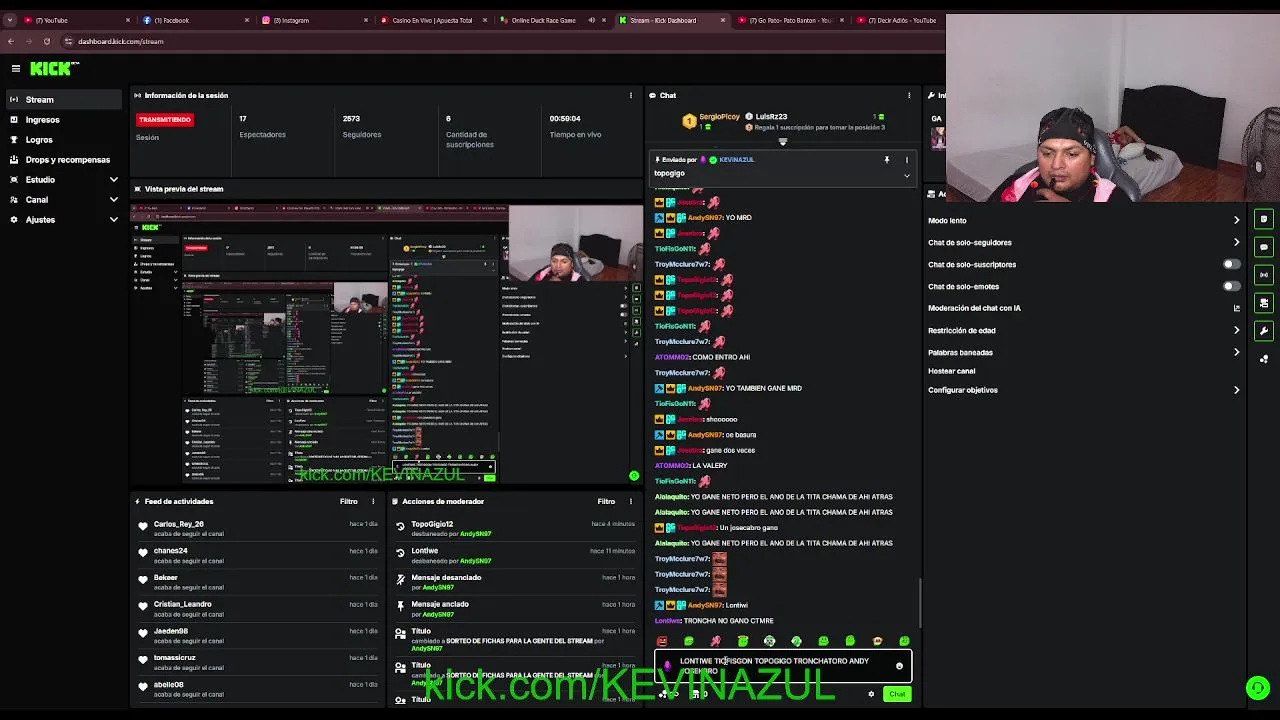Image resolution: width=1280 pixels, height=720 pixels.
Task: Collapse the gift leaderboard arrow in chat
Action: [x=783, y=142]
